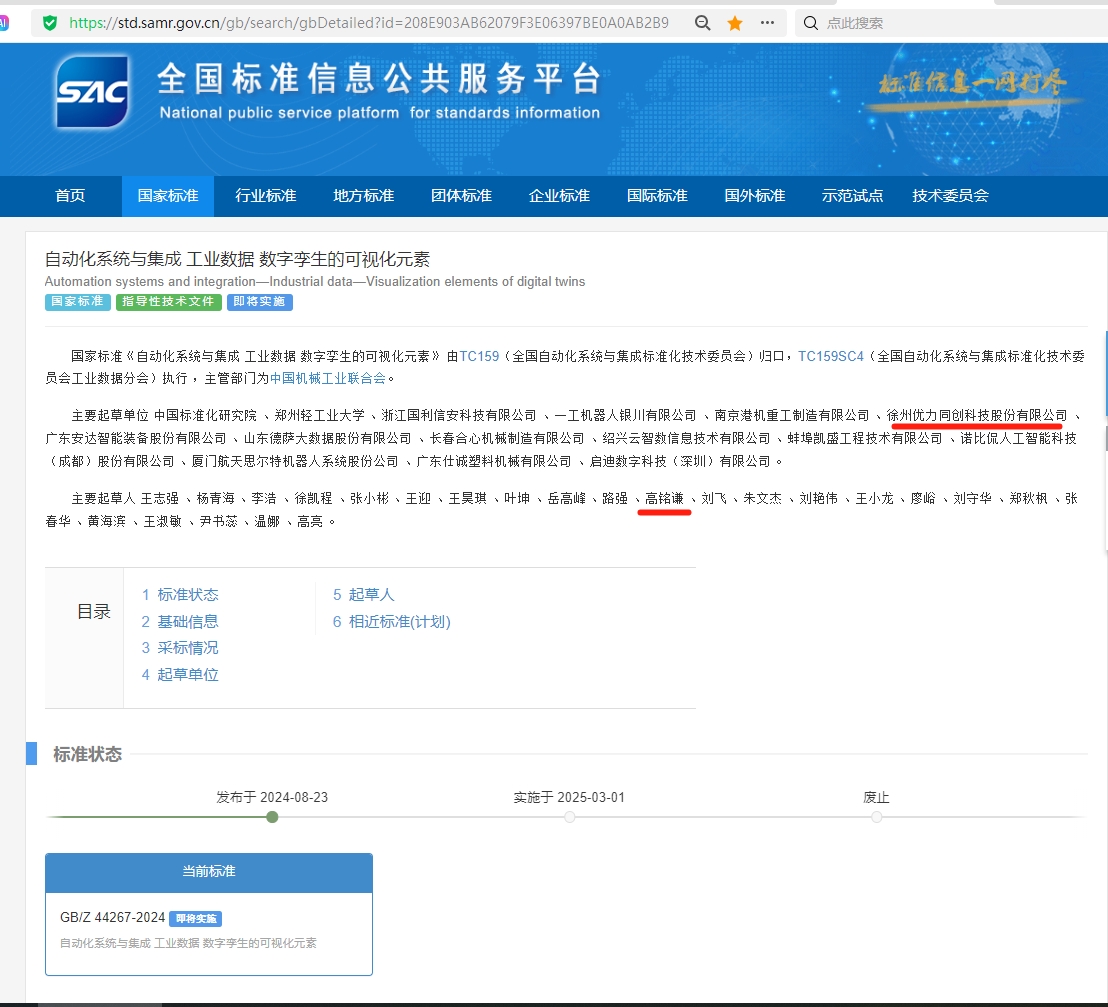Click the 实施于 2025-03-01 label
The width and height of the screenshot is (1108, 1007).
[x=569, y=797]
